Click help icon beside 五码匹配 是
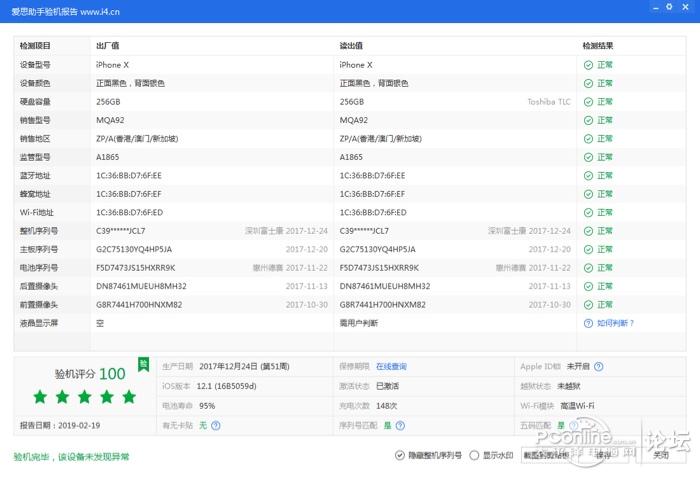This screenshot has width=700, height=477. click(x=574, y=426)
